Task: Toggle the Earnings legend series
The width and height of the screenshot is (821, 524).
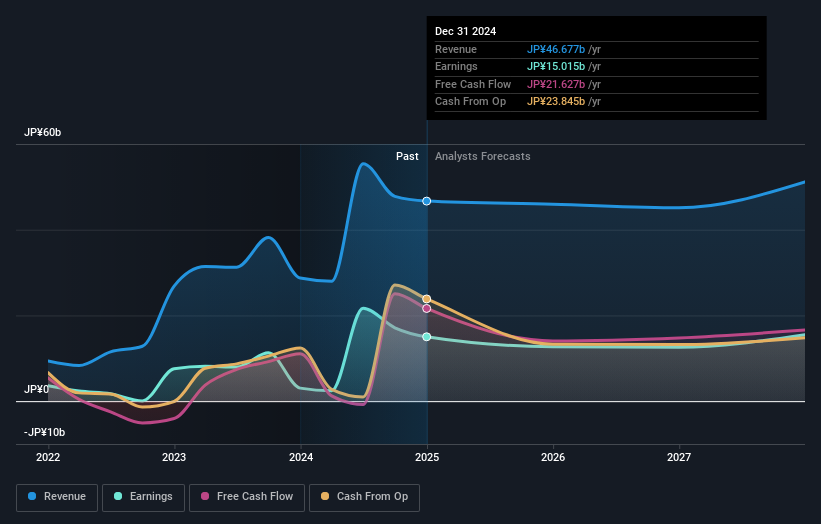Action: [x=143, y=497]
